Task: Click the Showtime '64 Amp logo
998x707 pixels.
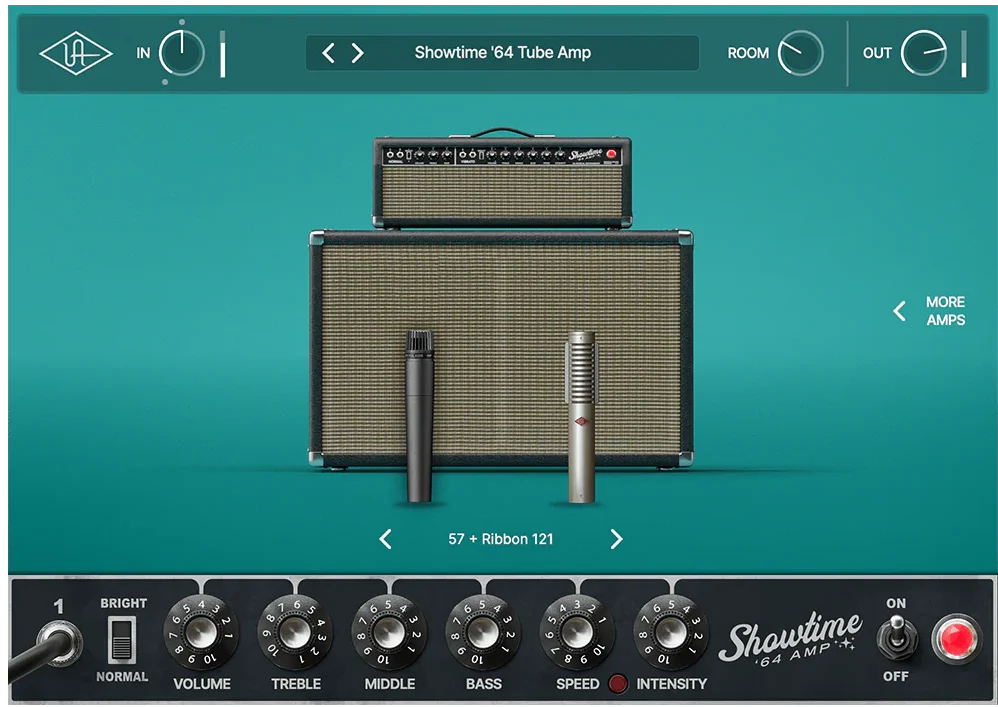Action: point(789,637)
